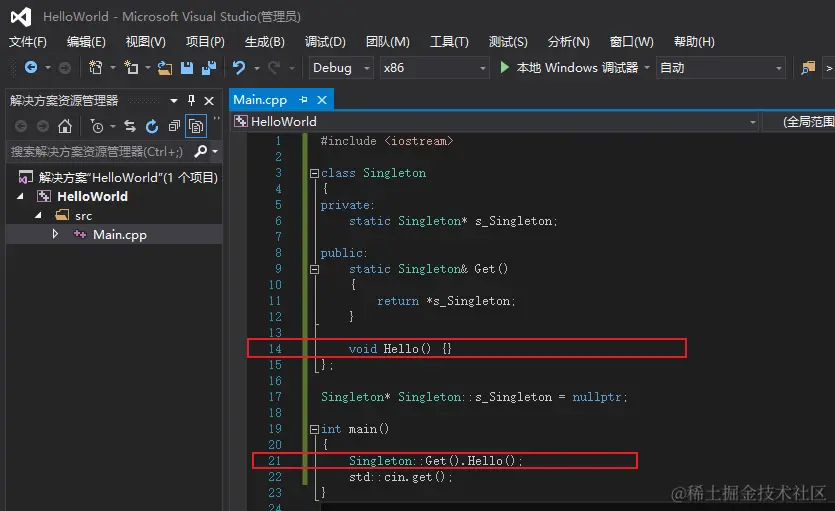
Task: Collapse the Get() function code block
Action: (x=314, y=269)
